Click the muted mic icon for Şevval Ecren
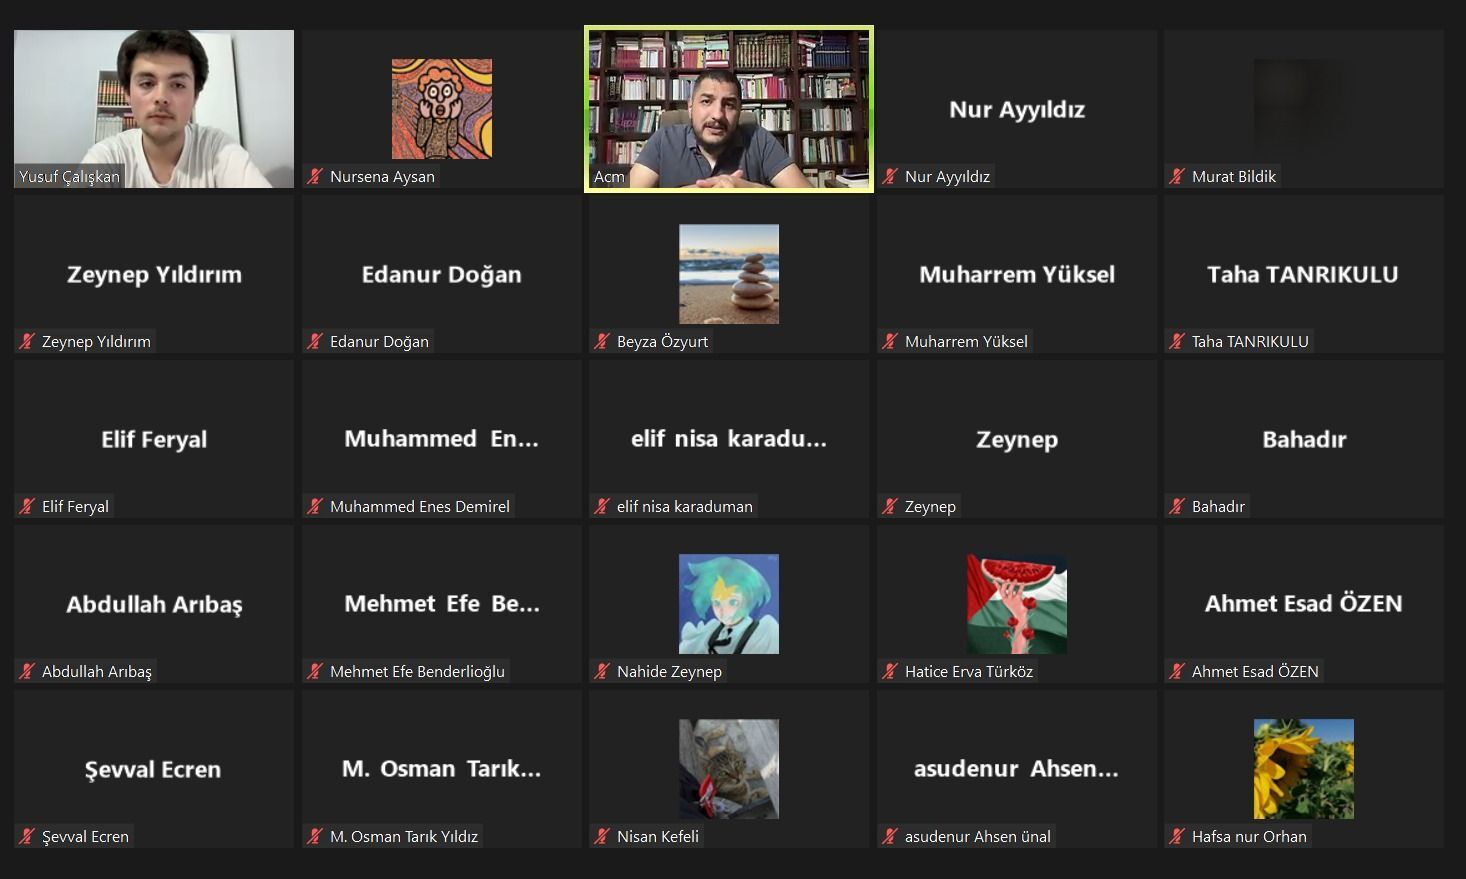Image resolution: width=1466 pixels, height=879 pixels. point(27,837)
